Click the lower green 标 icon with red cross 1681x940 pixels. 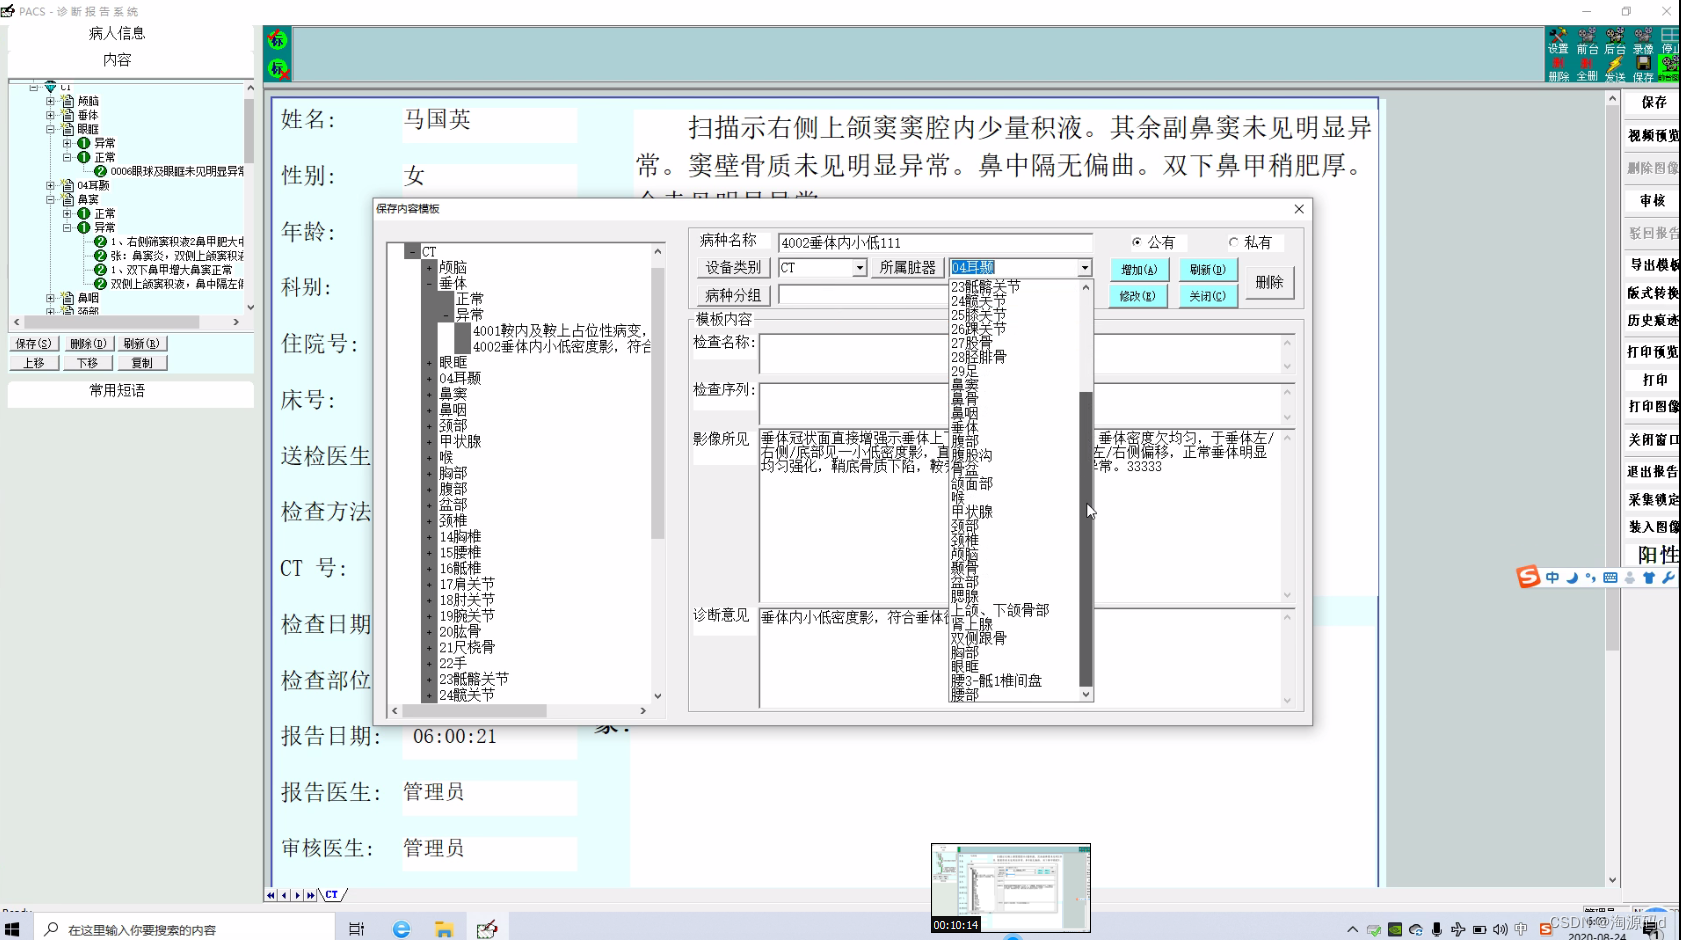[277, 69]
